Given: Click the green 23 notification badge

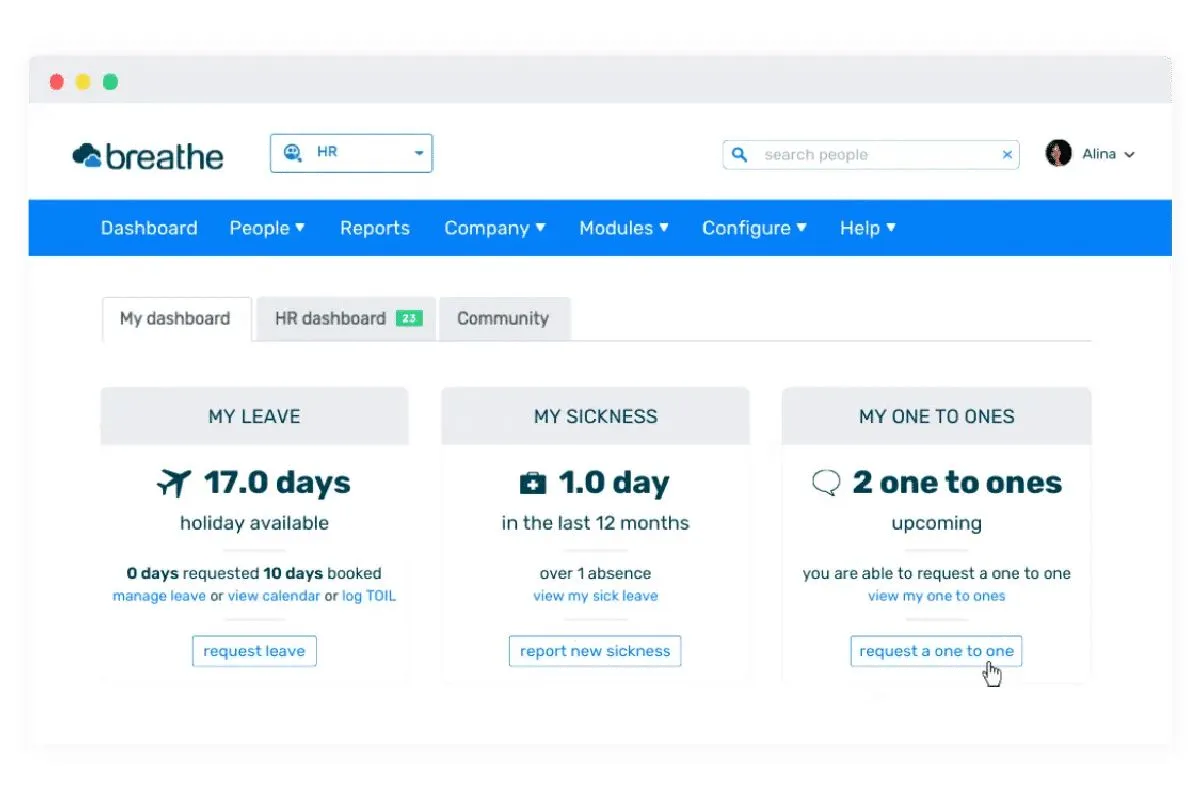Looking at the screenshot, I should pyautogui.click(x=408, y=319).
